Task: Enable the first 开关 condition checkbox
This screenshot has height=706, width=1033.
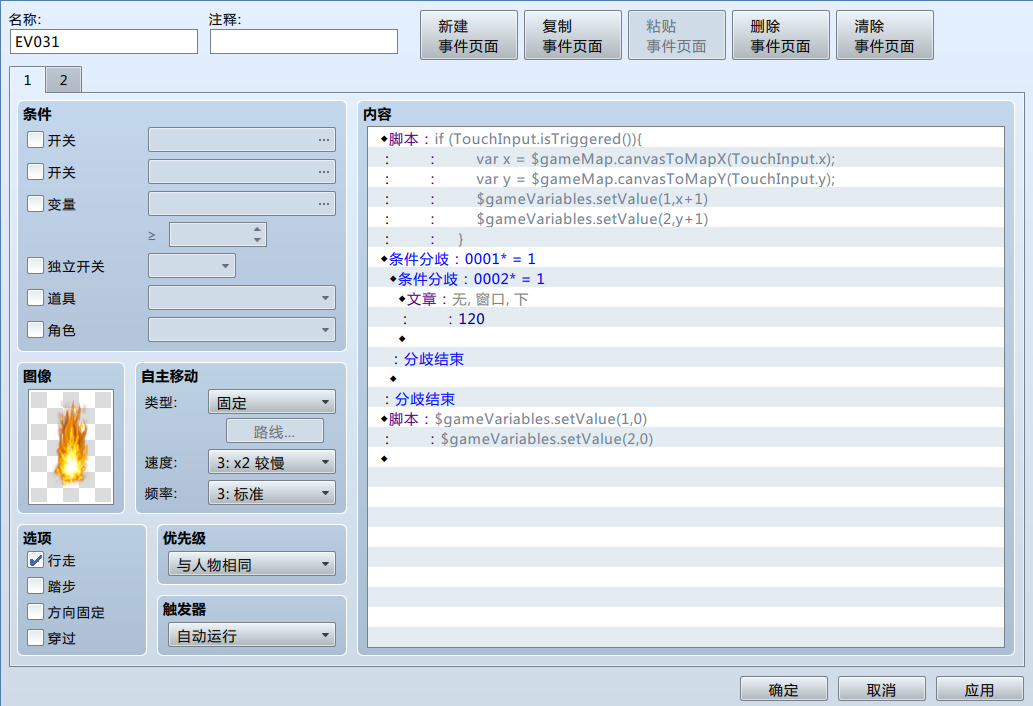Action: coord(35,140)
